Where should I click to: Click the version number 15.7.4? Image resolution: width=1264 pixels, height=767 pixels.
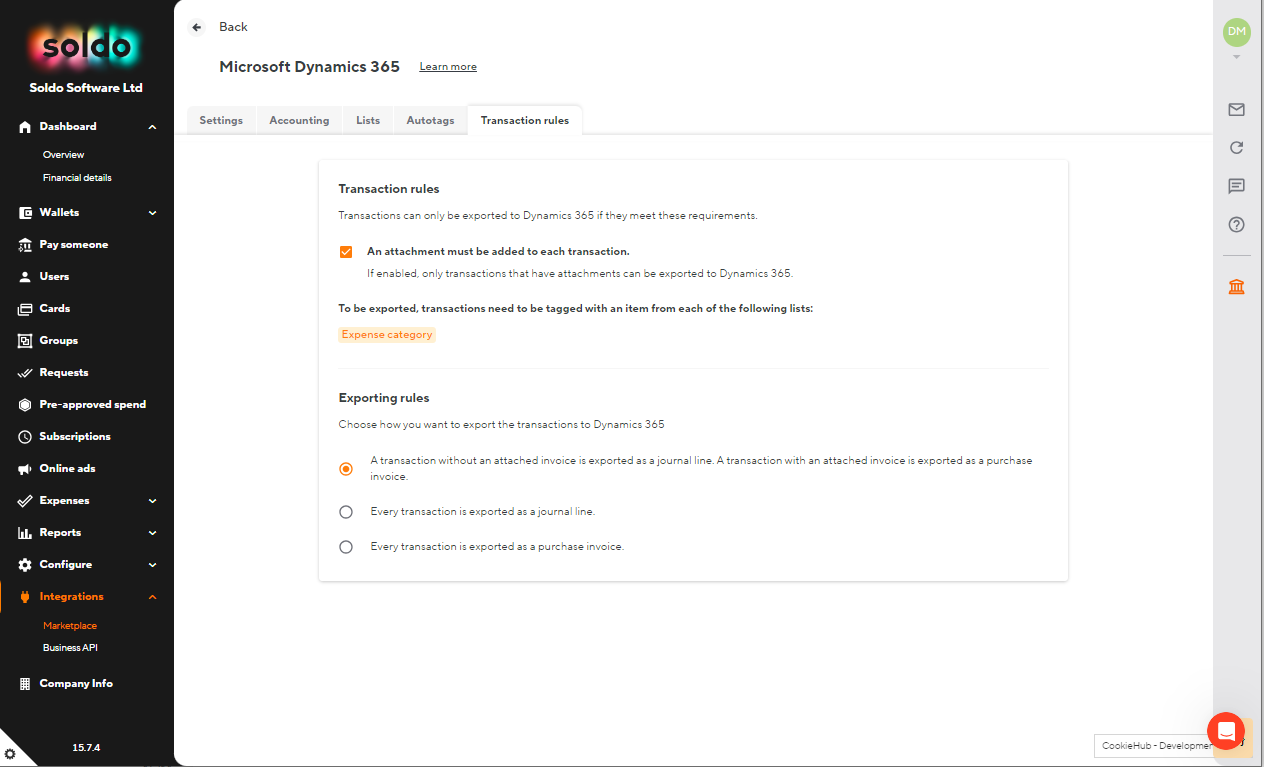point(86,748)
